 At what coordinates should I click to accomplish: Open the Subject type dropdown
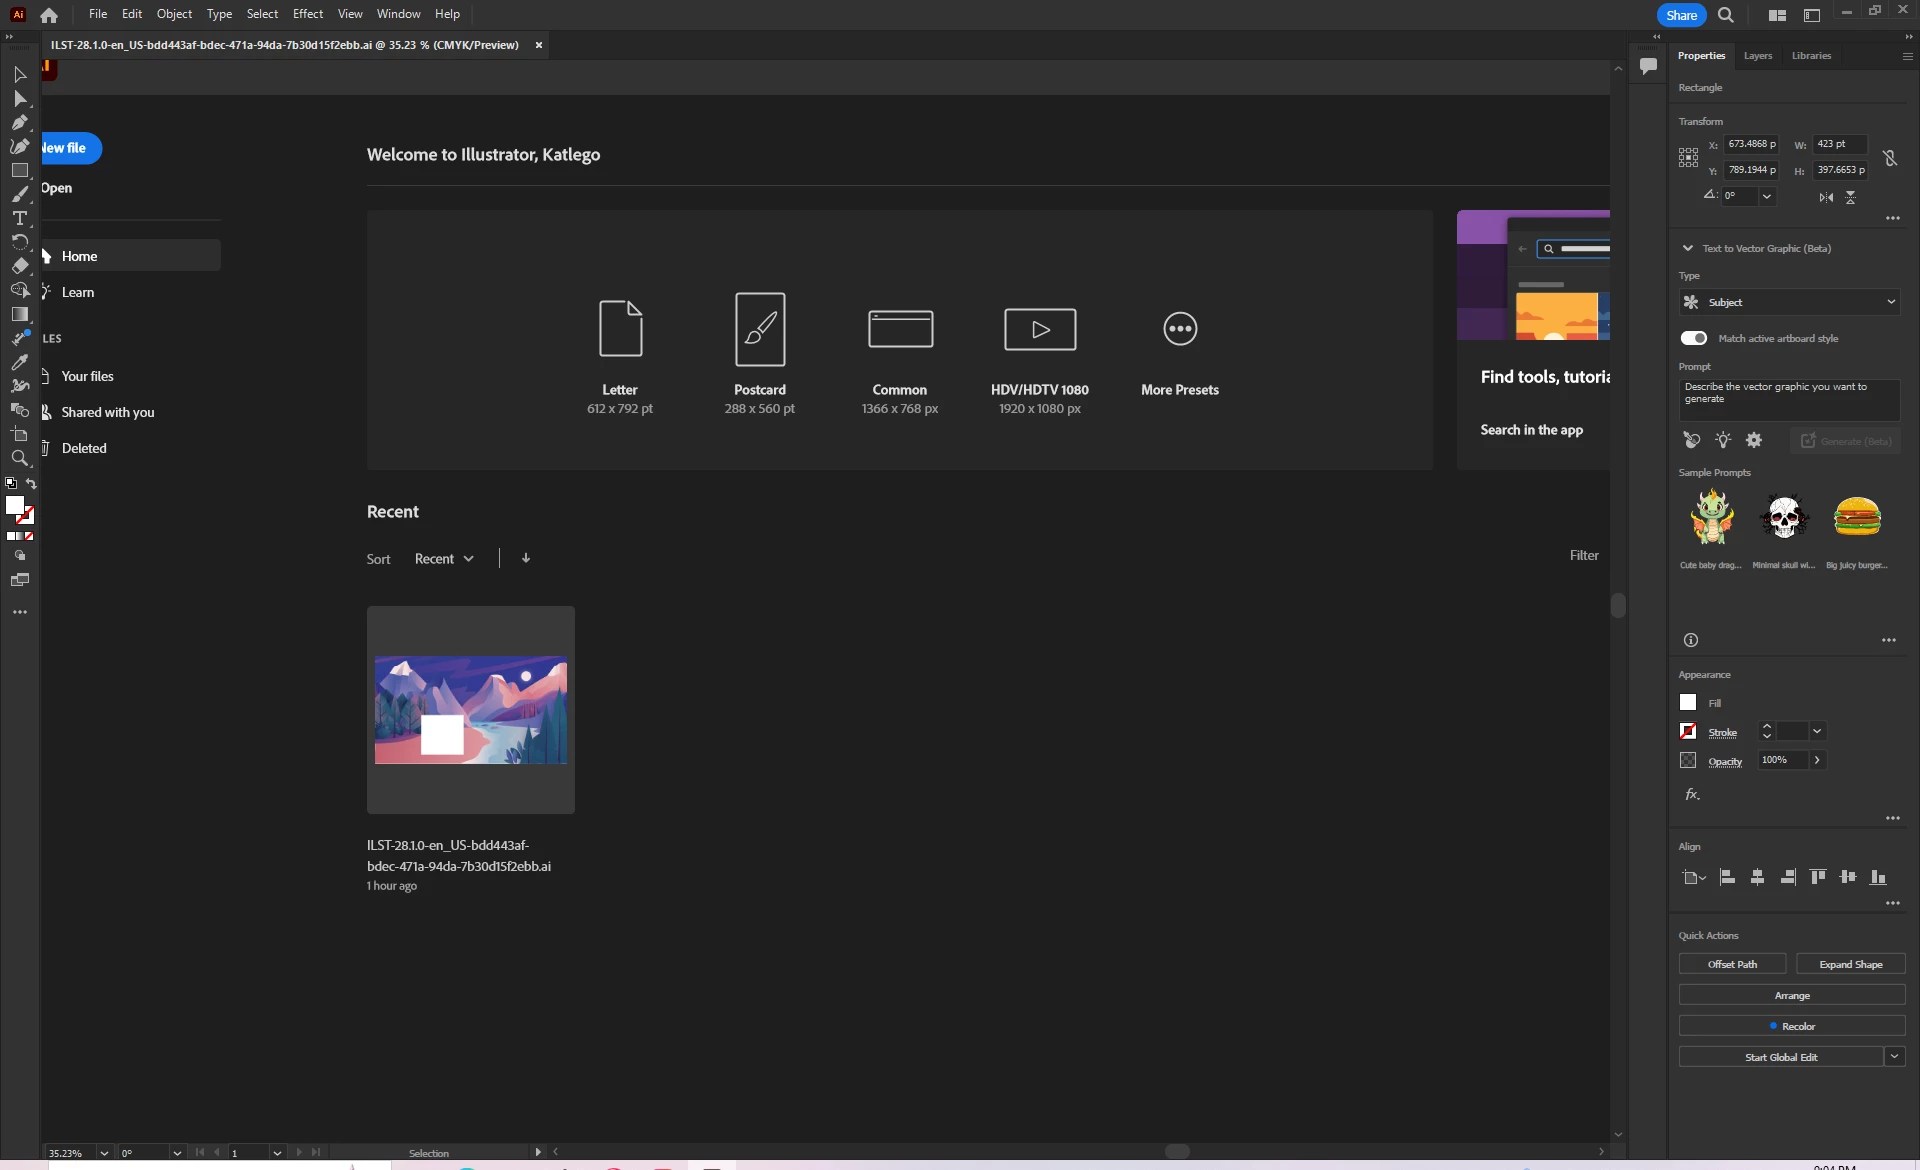coord(1789,302)
